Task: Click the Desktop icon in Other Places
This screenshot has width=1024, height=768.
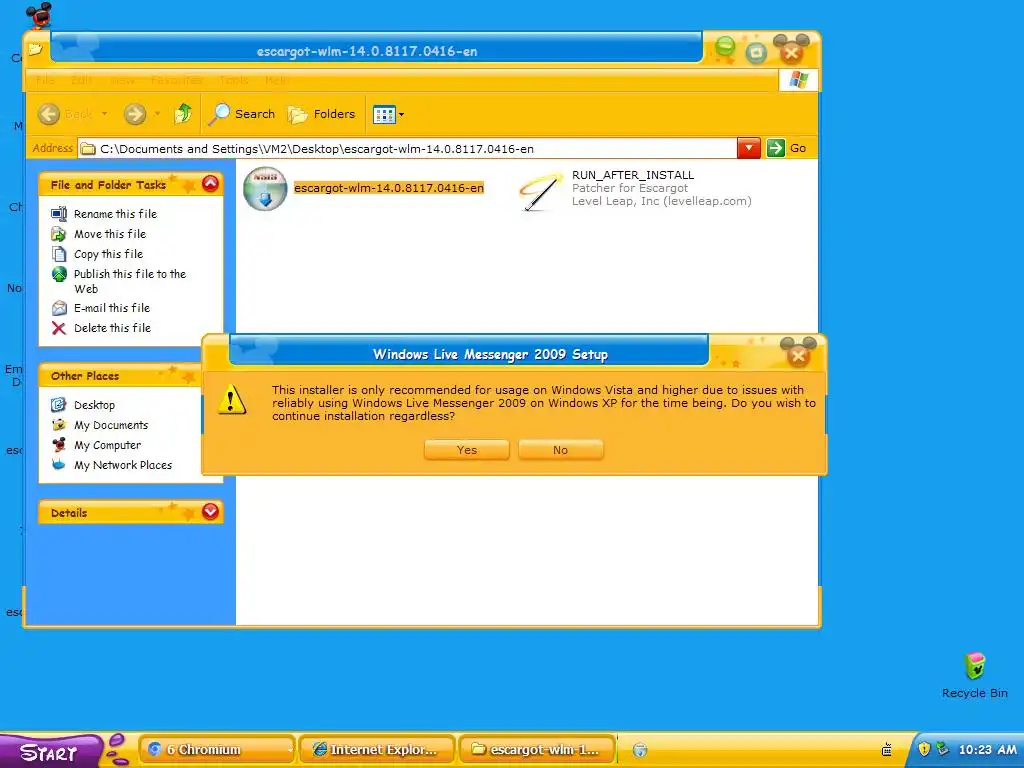Action: [59, 405]
